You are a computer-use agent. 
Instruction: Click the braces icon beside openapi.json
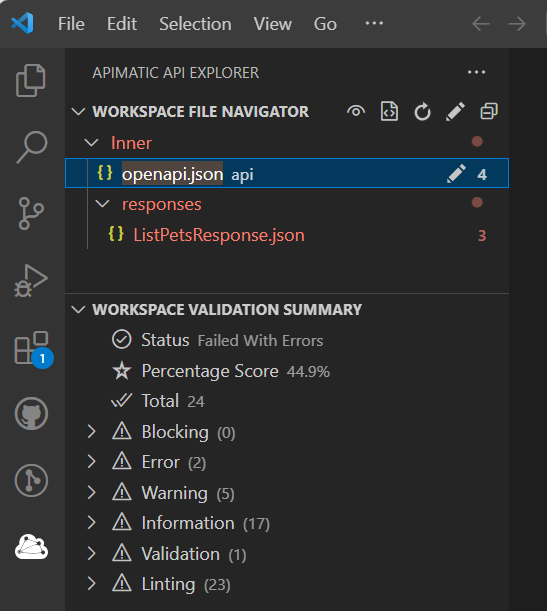[105, 173]
